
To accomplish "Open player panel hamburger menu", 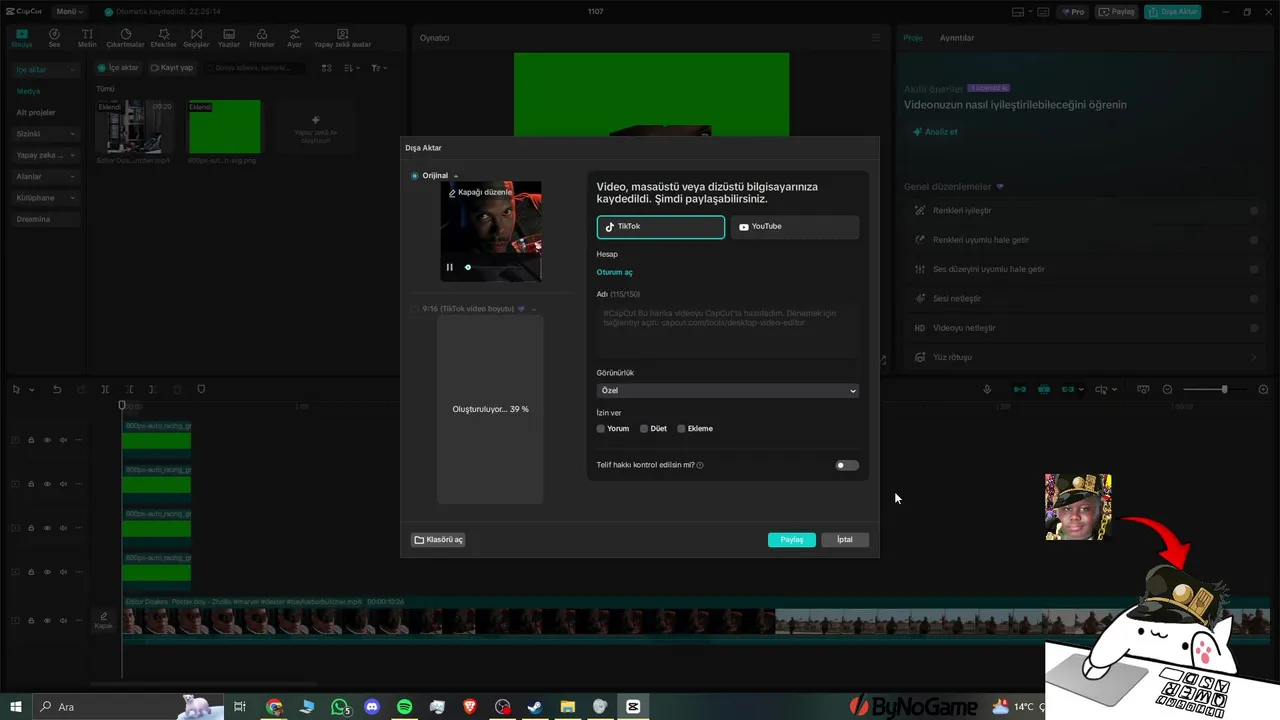I will [x=875, y=38].
